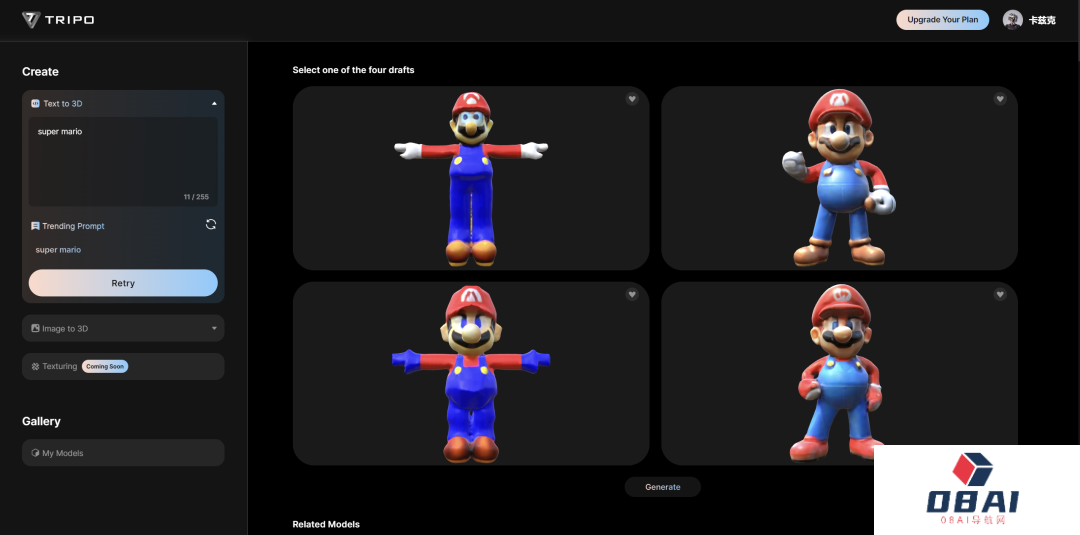Click the Texturing section icon
This screenshot has height=535, width=1080.
[35, 366]
